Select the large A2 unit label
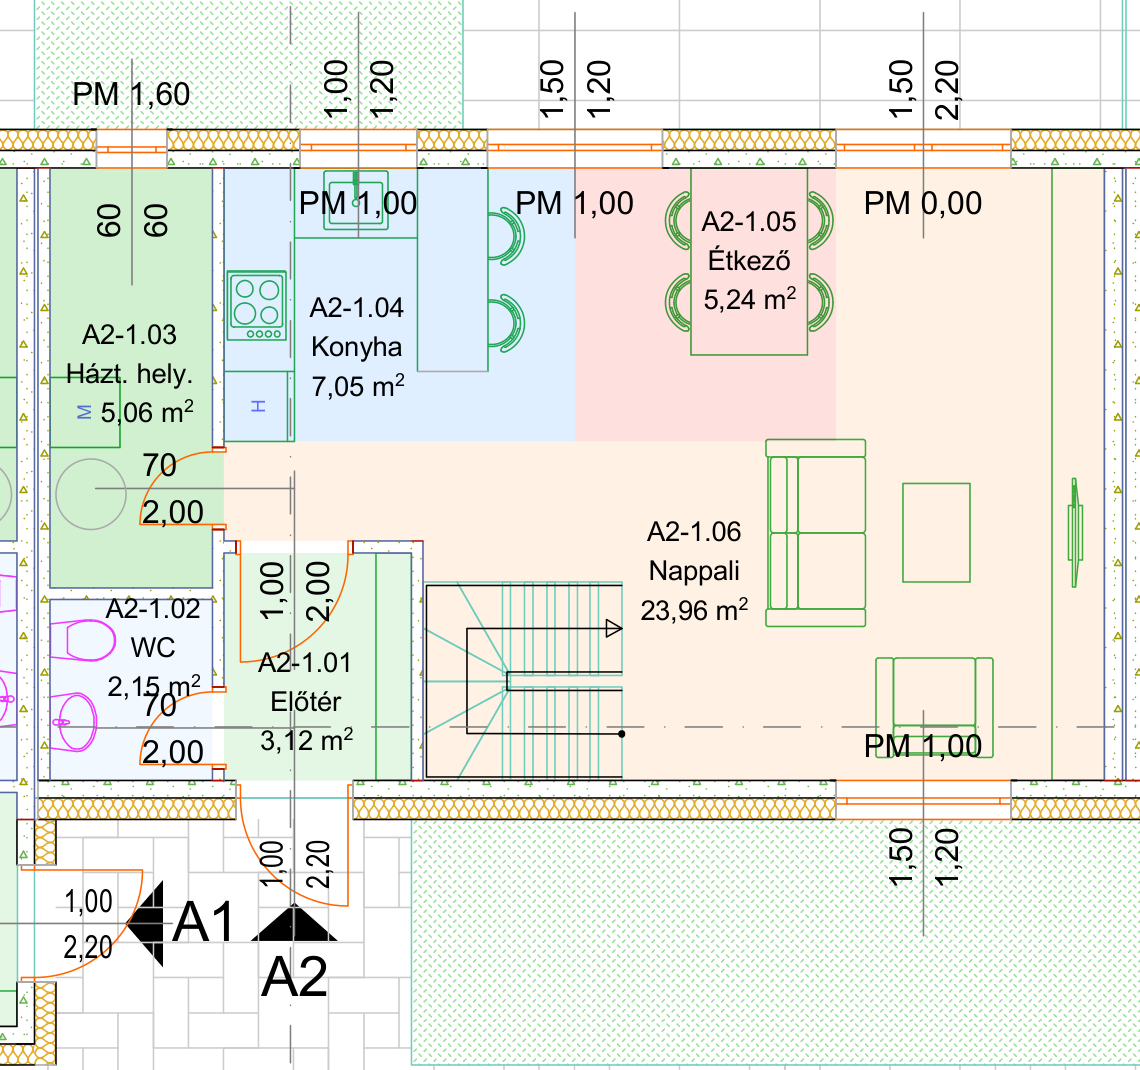1140x1070 pixels. coord(294,977)
